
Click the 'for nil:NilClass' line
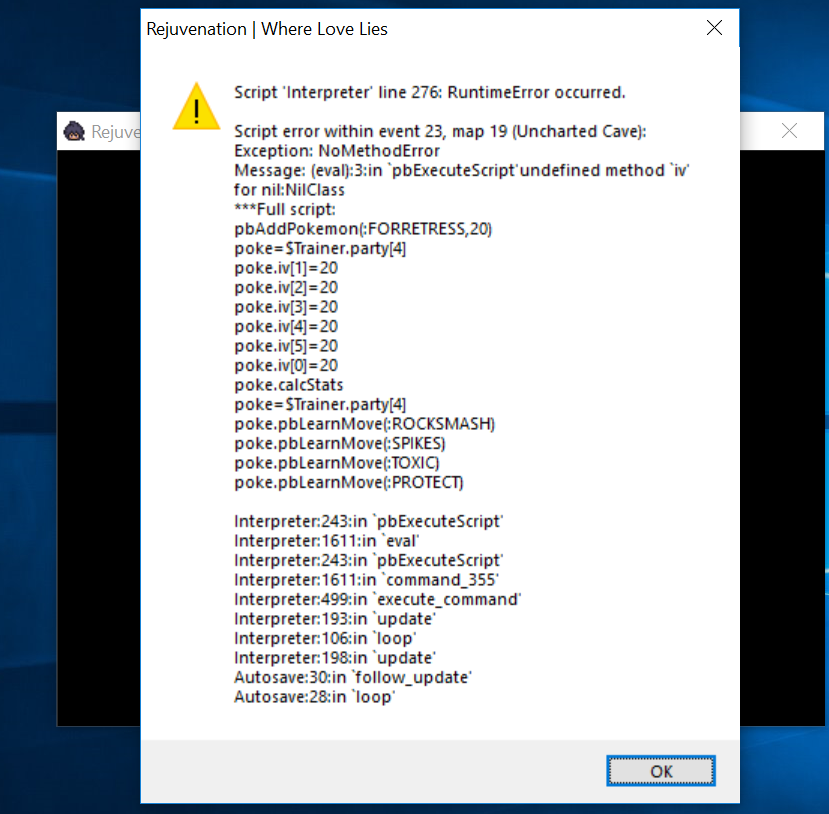click(289, 190)
